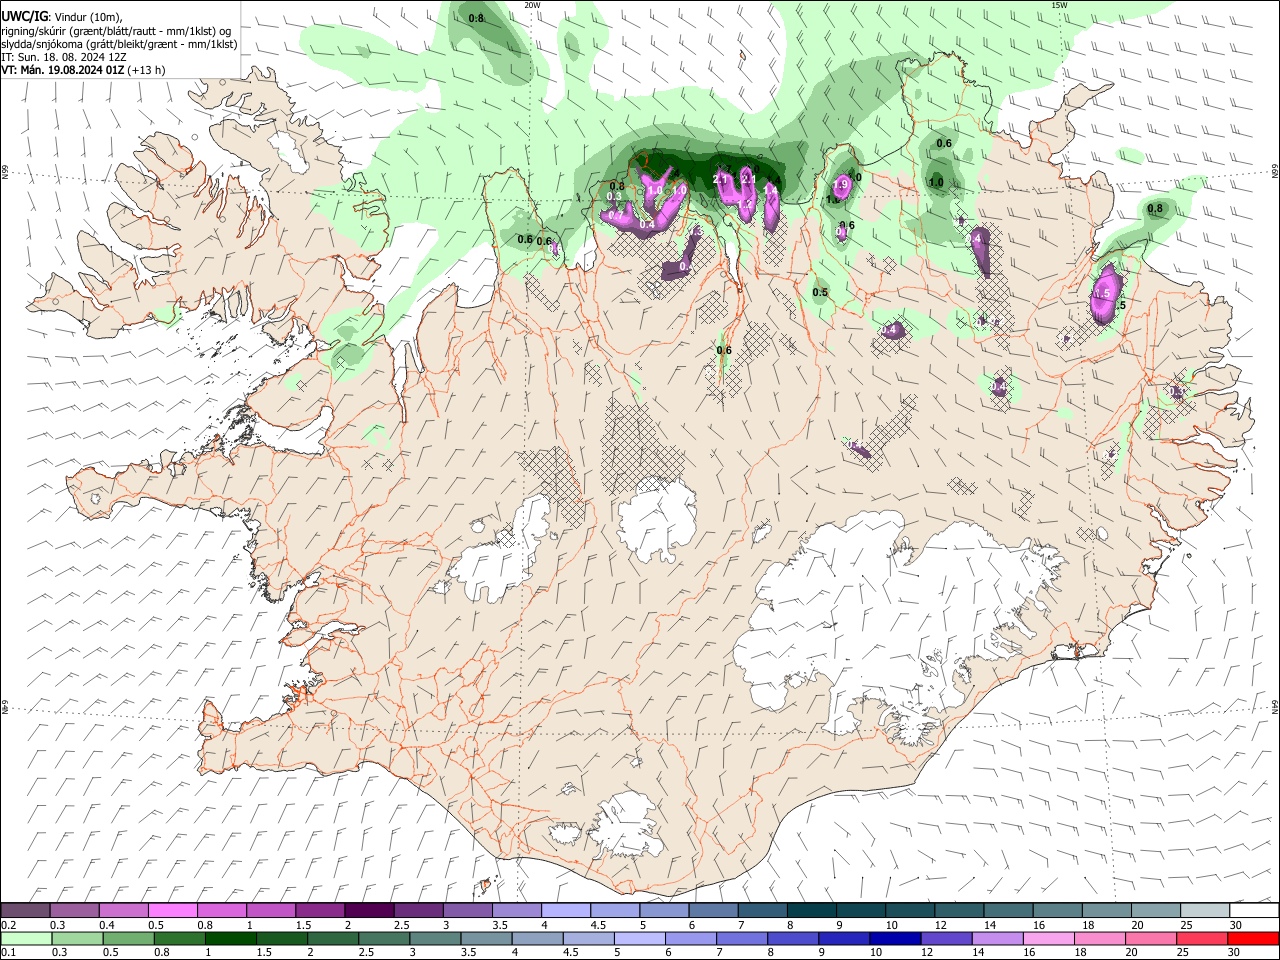This screenshot has width=1280, height=960.
Task: Select the pure red 30 rain legend swatch
Action: coord(1254,938)
